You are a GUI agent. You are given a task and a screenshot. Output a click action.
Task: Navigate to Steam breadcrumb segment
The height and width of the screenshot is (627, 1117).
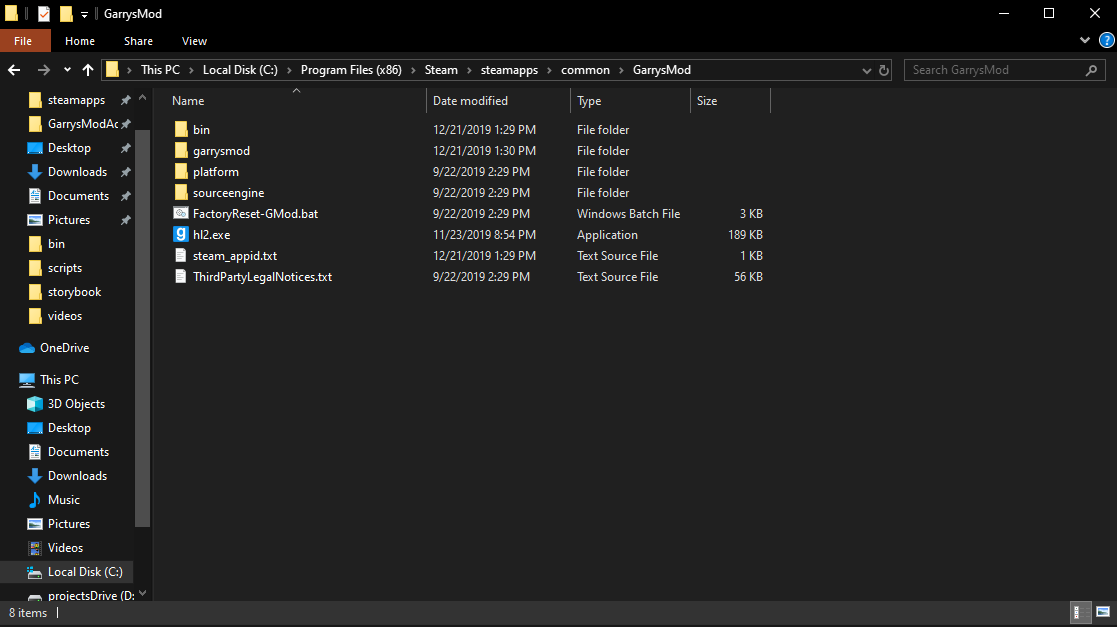pyautogui.click(x=441, y=70)
